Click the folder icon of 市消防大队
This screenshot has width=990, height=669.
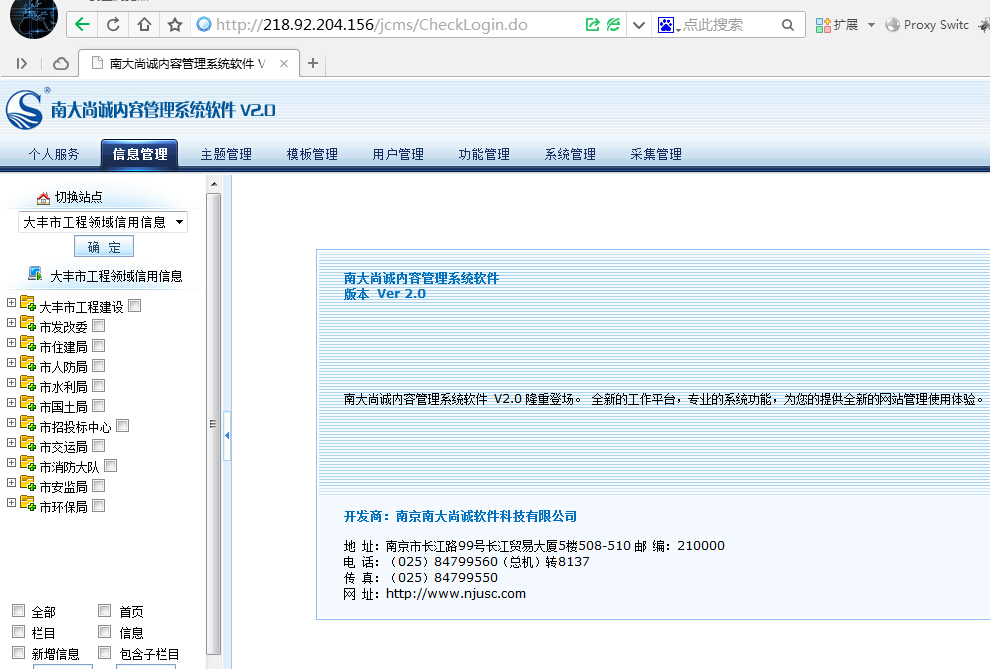pyautogui.click(x=28, y=464)
